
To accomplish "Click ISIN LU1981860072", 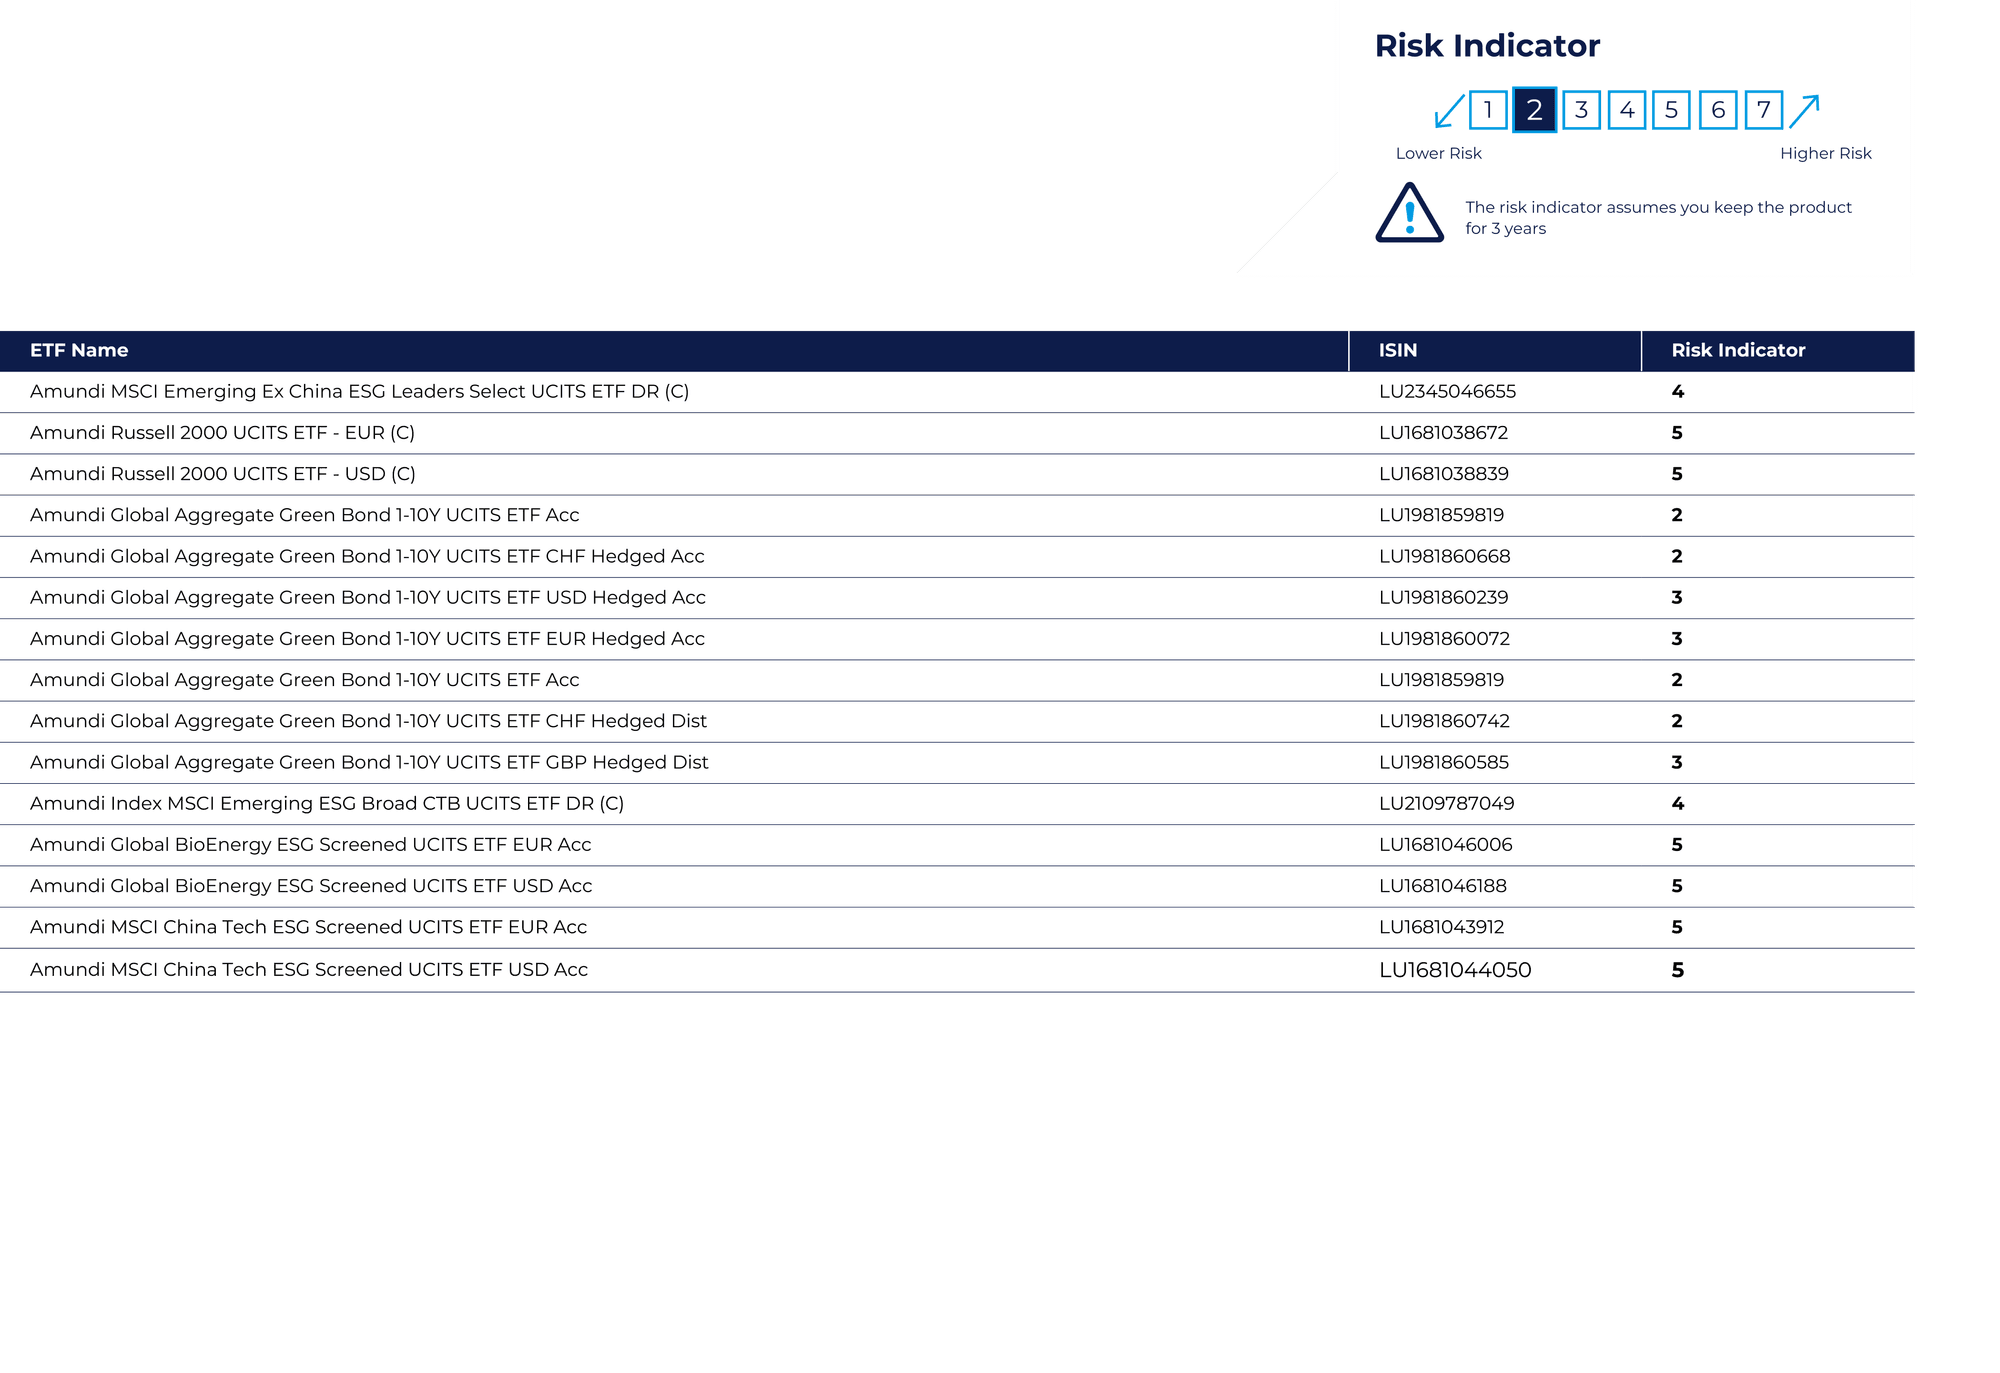I will coord(1444,638).
